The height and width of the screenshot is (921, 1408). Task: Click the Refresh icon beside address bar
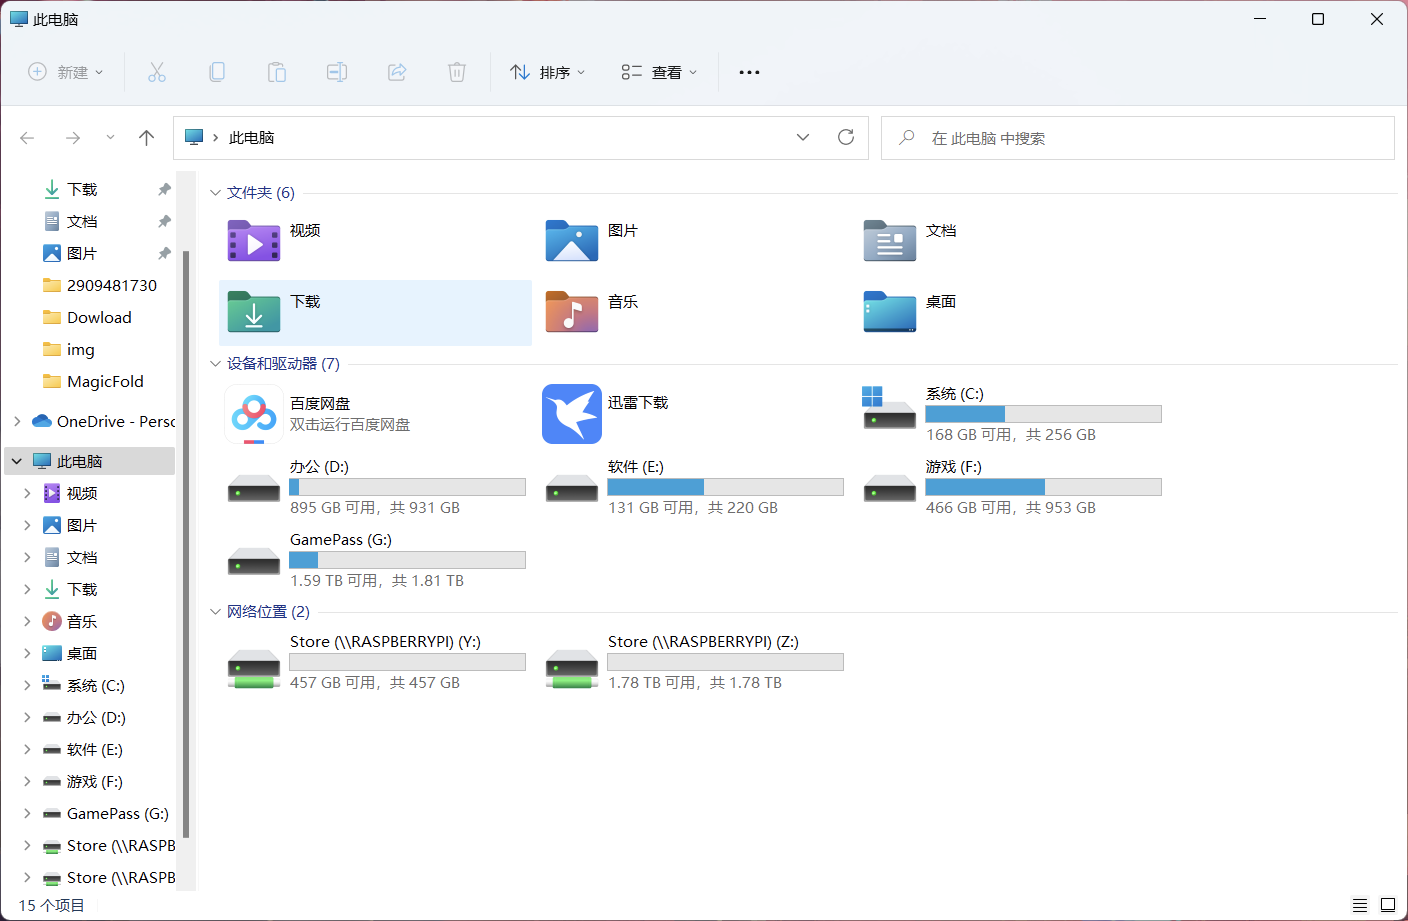pyautogui.click(x=846, y=137)
